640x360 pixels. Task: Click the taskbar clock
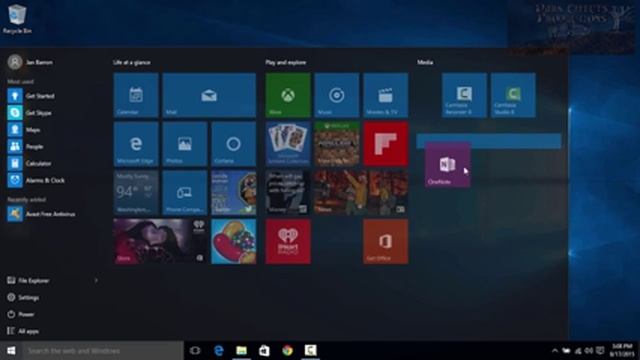click(x=622, y=351)
